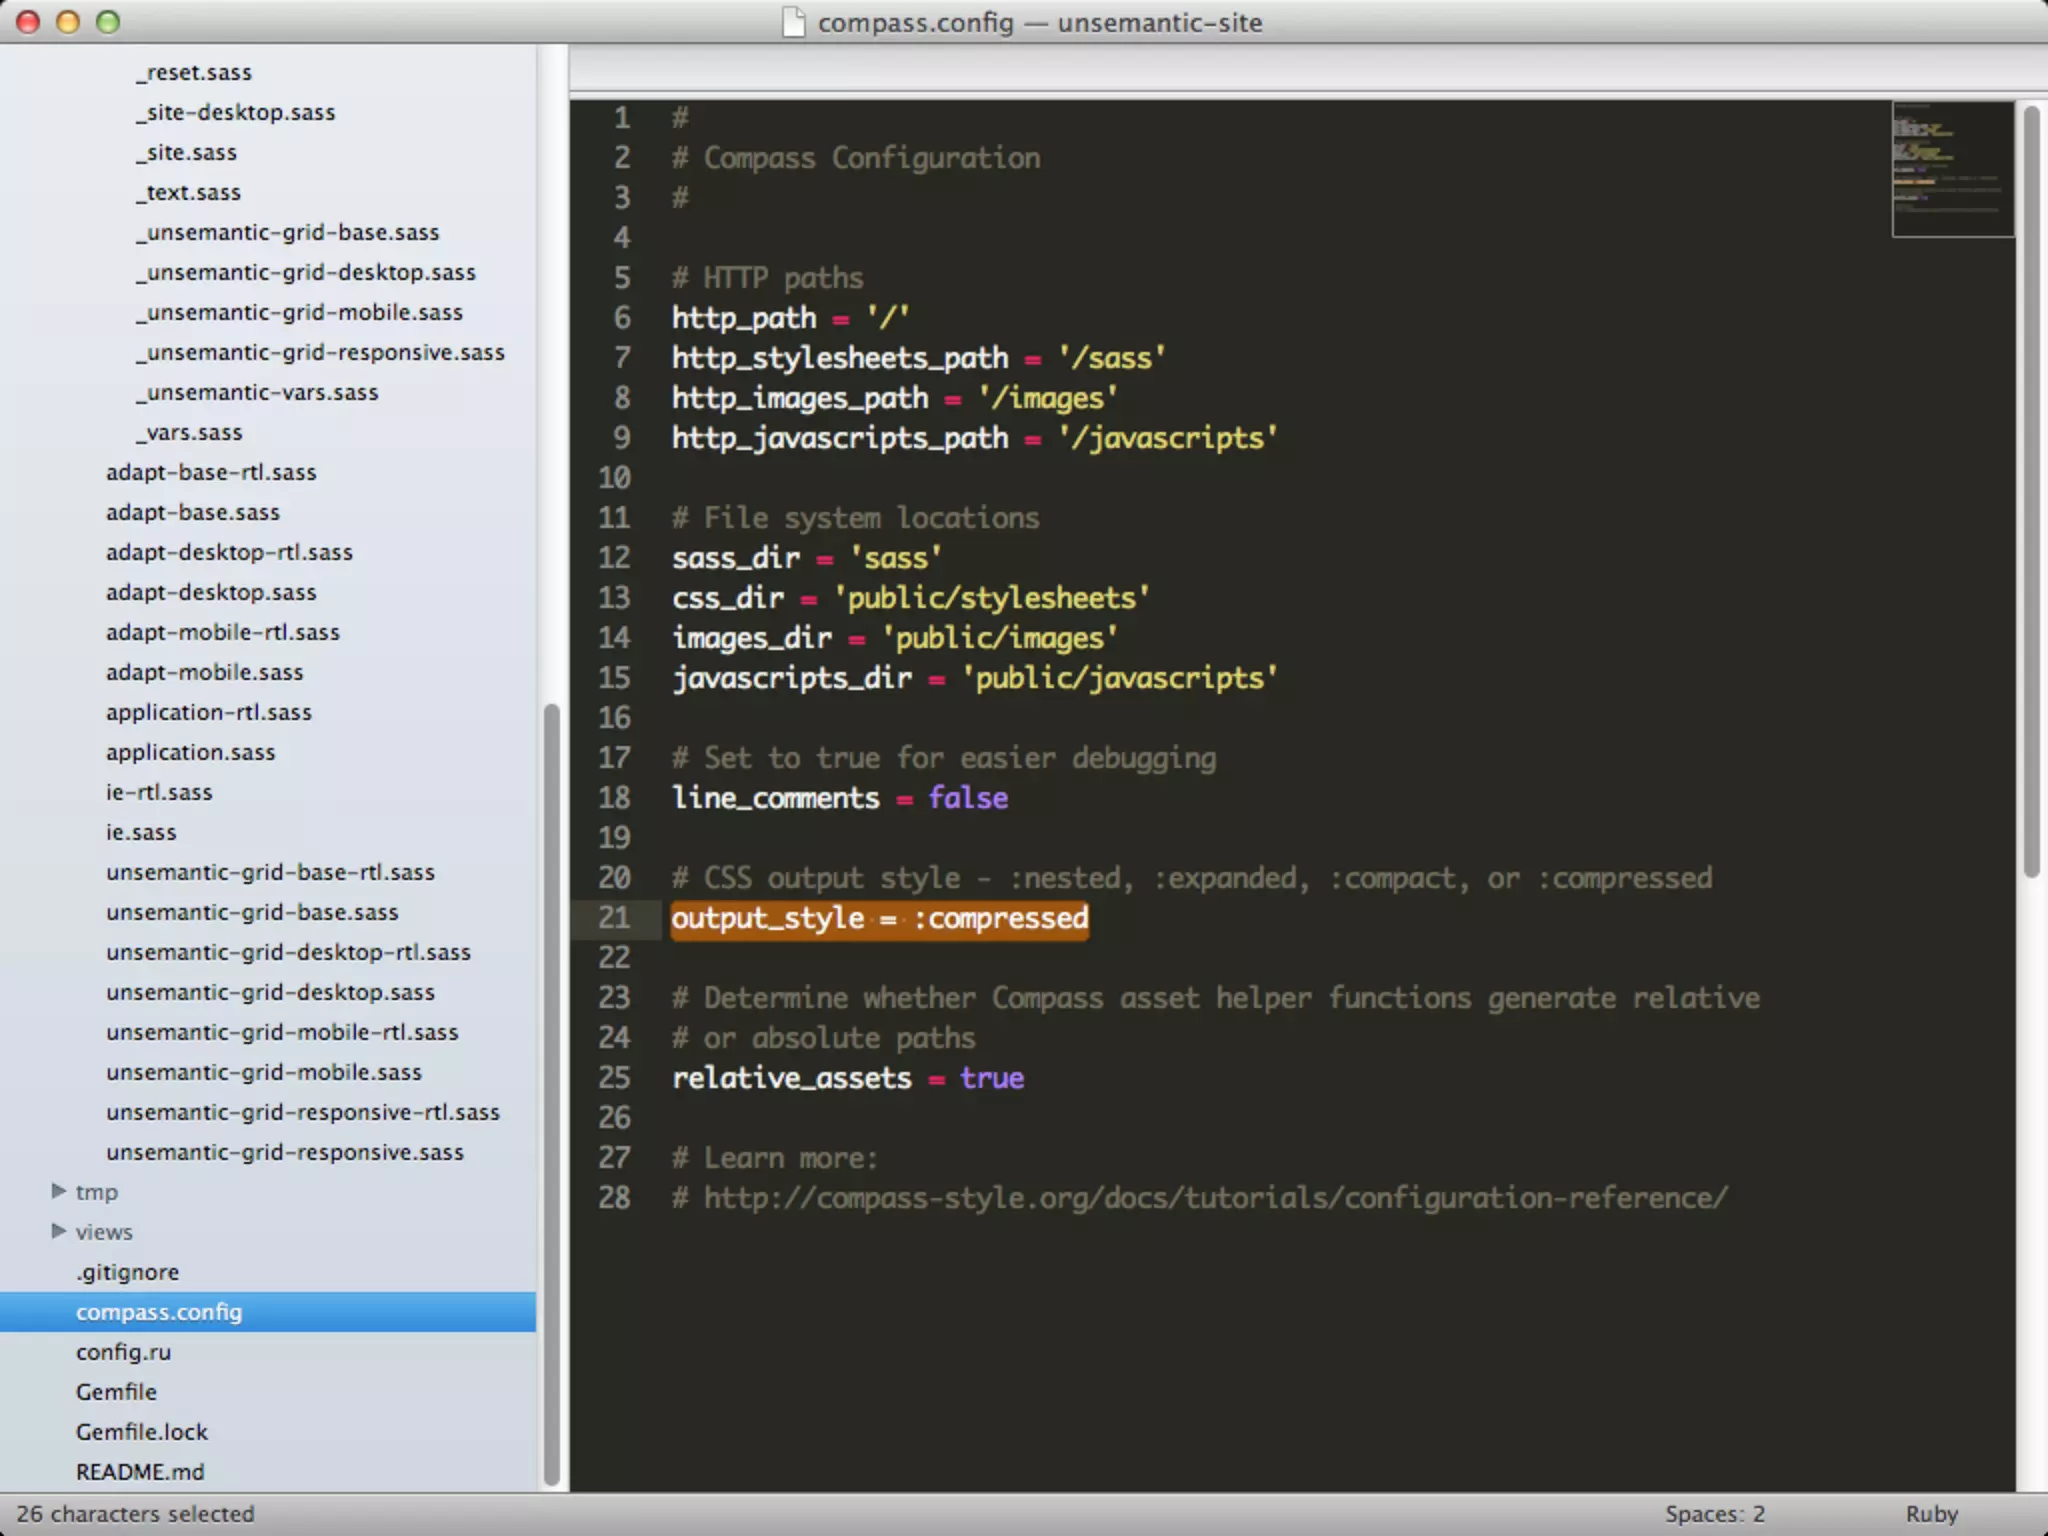This screenshot has height=1536, width=2048.
Task: Click the editor vertical scrollbar
Action: (2031, 490)
